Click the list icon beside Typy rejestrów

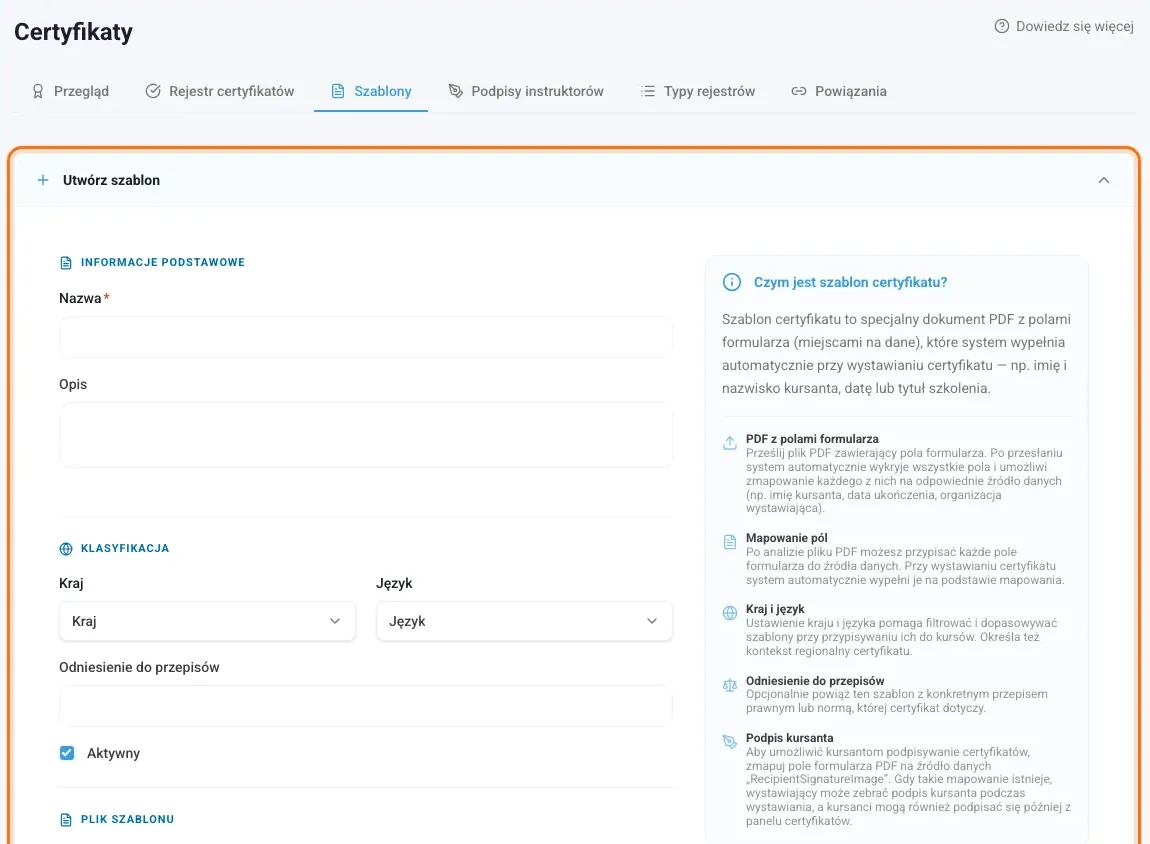tap(648, 91)
